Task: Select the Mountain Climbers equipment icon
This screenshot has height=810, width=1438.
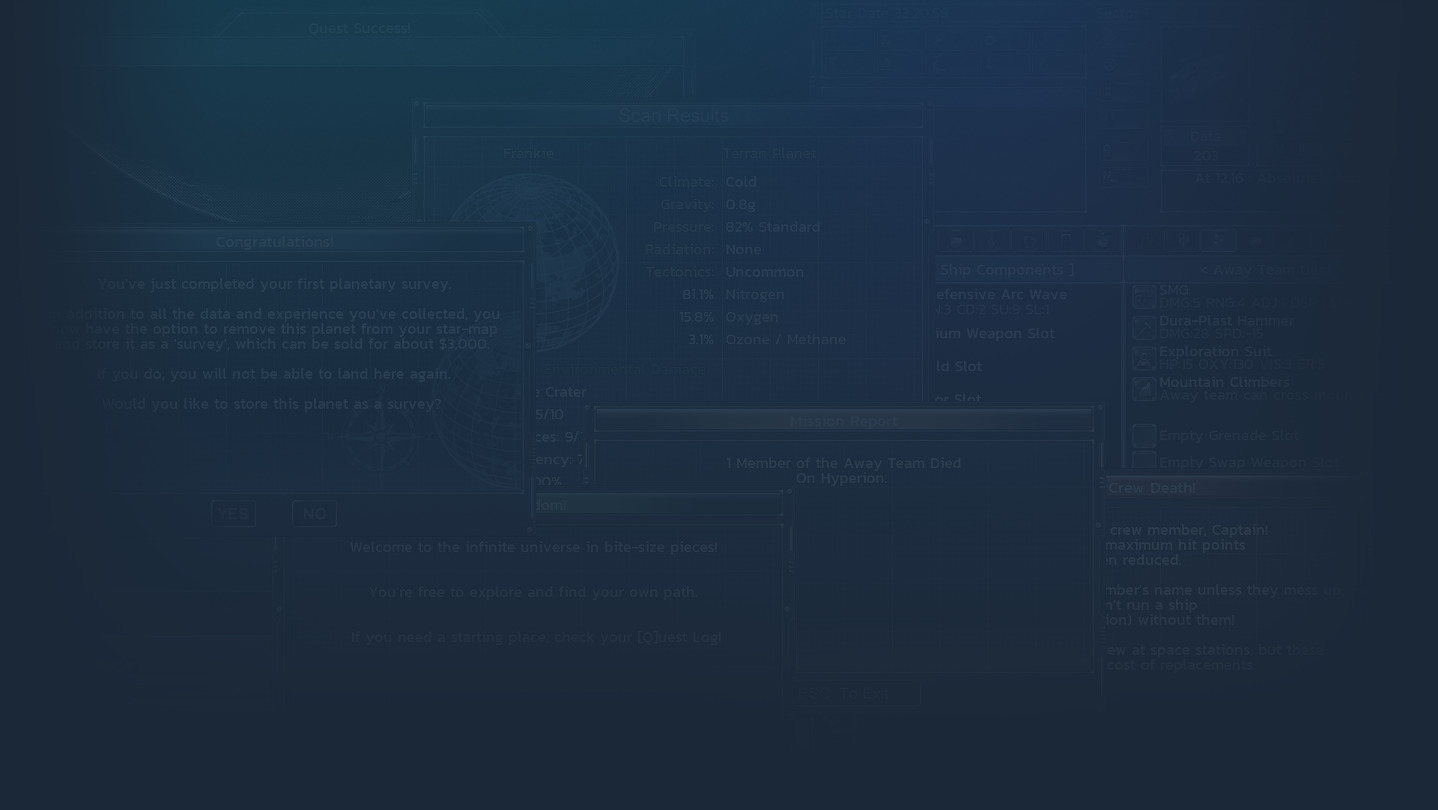Action: [1143, 389]
